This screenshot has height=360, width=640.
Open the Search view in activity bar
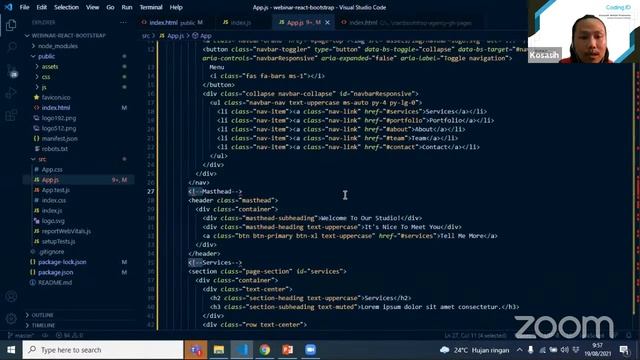coord(11,47)
